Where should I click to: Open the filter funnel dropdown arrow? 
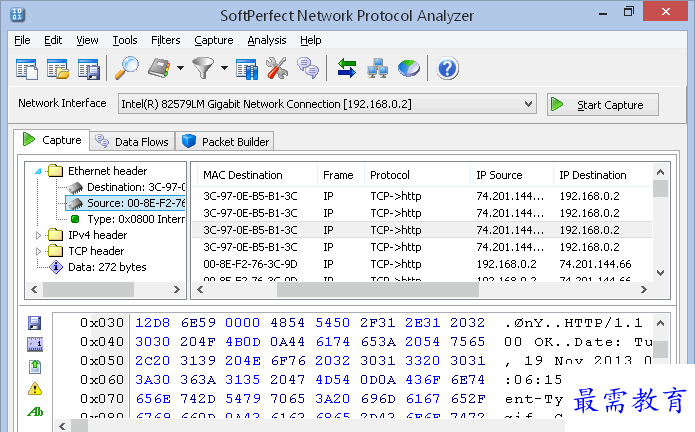[224, 68]
